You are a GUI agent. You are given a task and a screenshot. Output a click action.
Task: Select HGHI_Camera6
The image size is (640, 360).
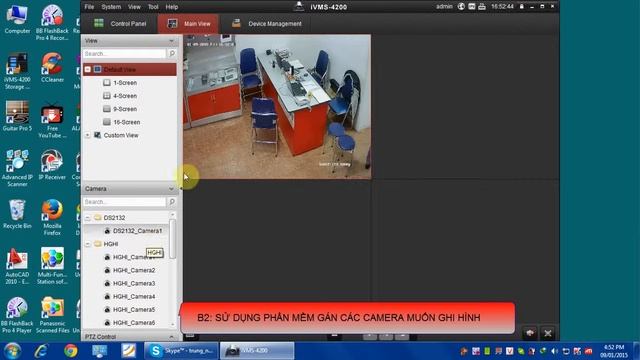tap(134, 322)
